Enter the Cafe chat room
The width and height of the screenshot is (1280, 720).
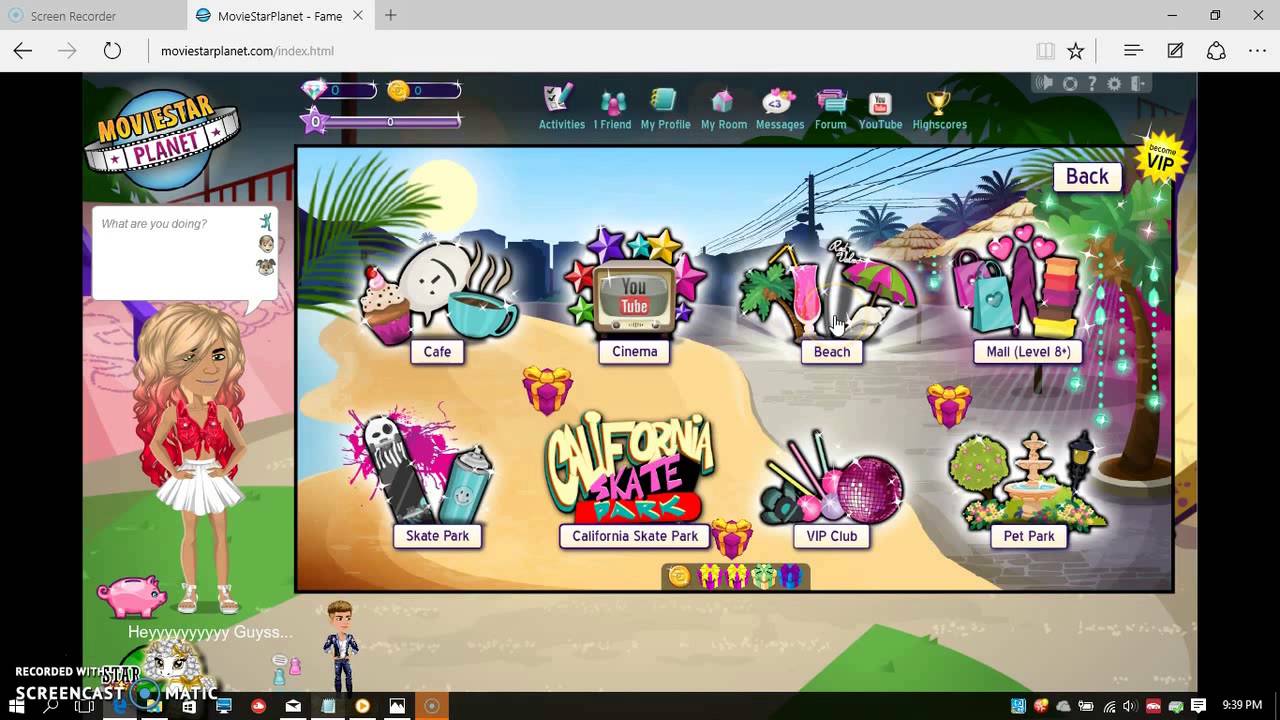click(437, 351)
